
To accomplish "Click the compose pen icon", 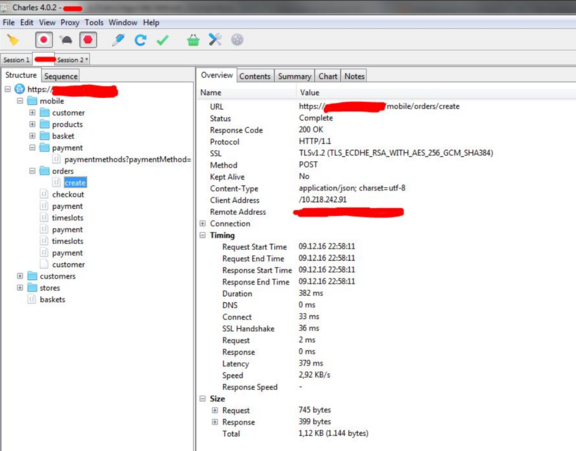I will pyautogui.click(x=118, y=40).
